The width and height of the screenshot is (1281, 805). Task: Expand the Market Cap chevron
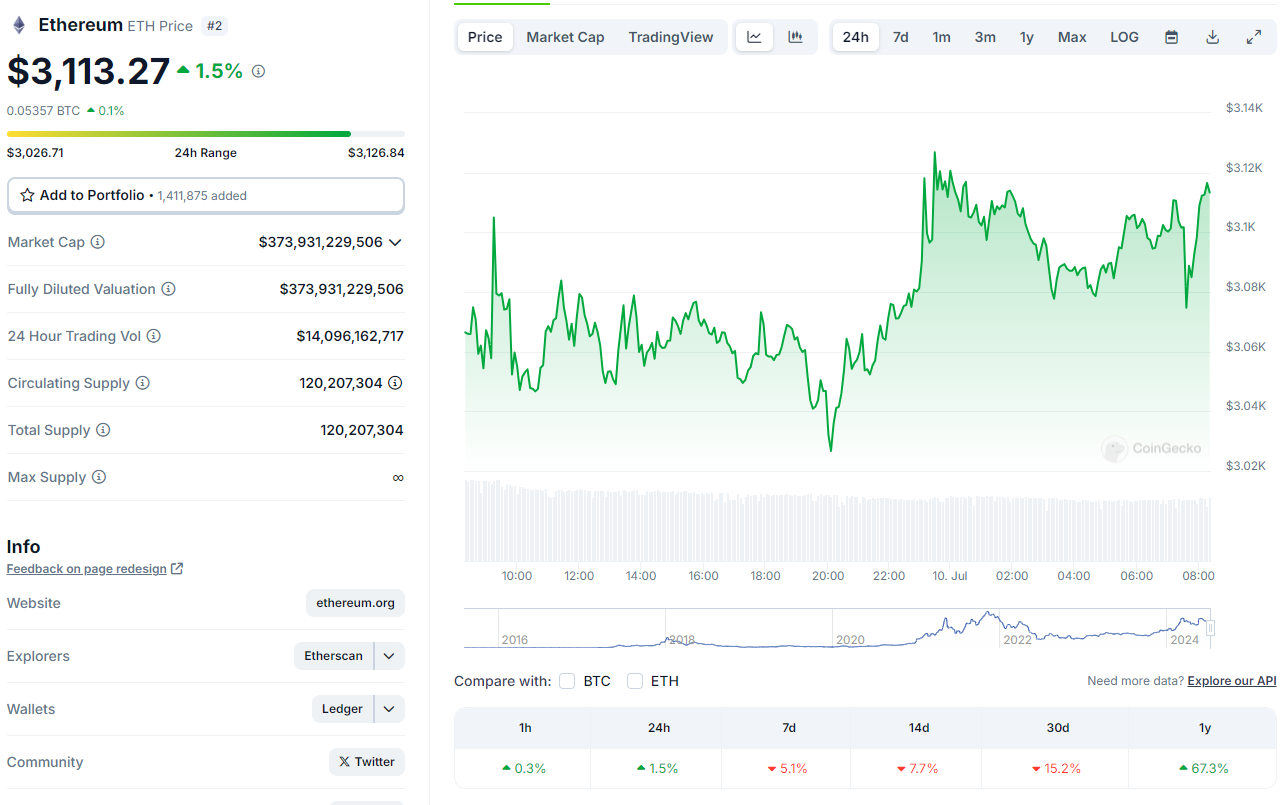pyautogui.click(x=395, y=242)
